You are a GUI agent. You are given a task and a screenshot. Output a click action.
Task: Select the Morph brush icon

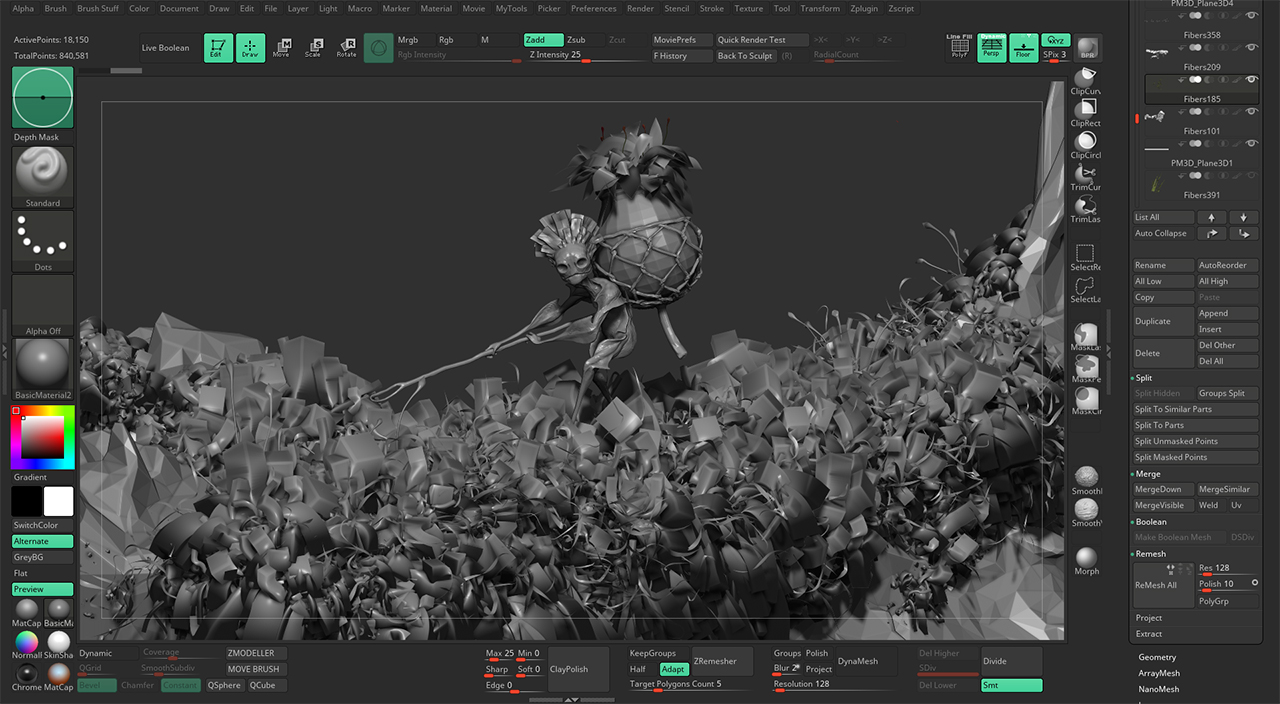[x=1086, y=558]
